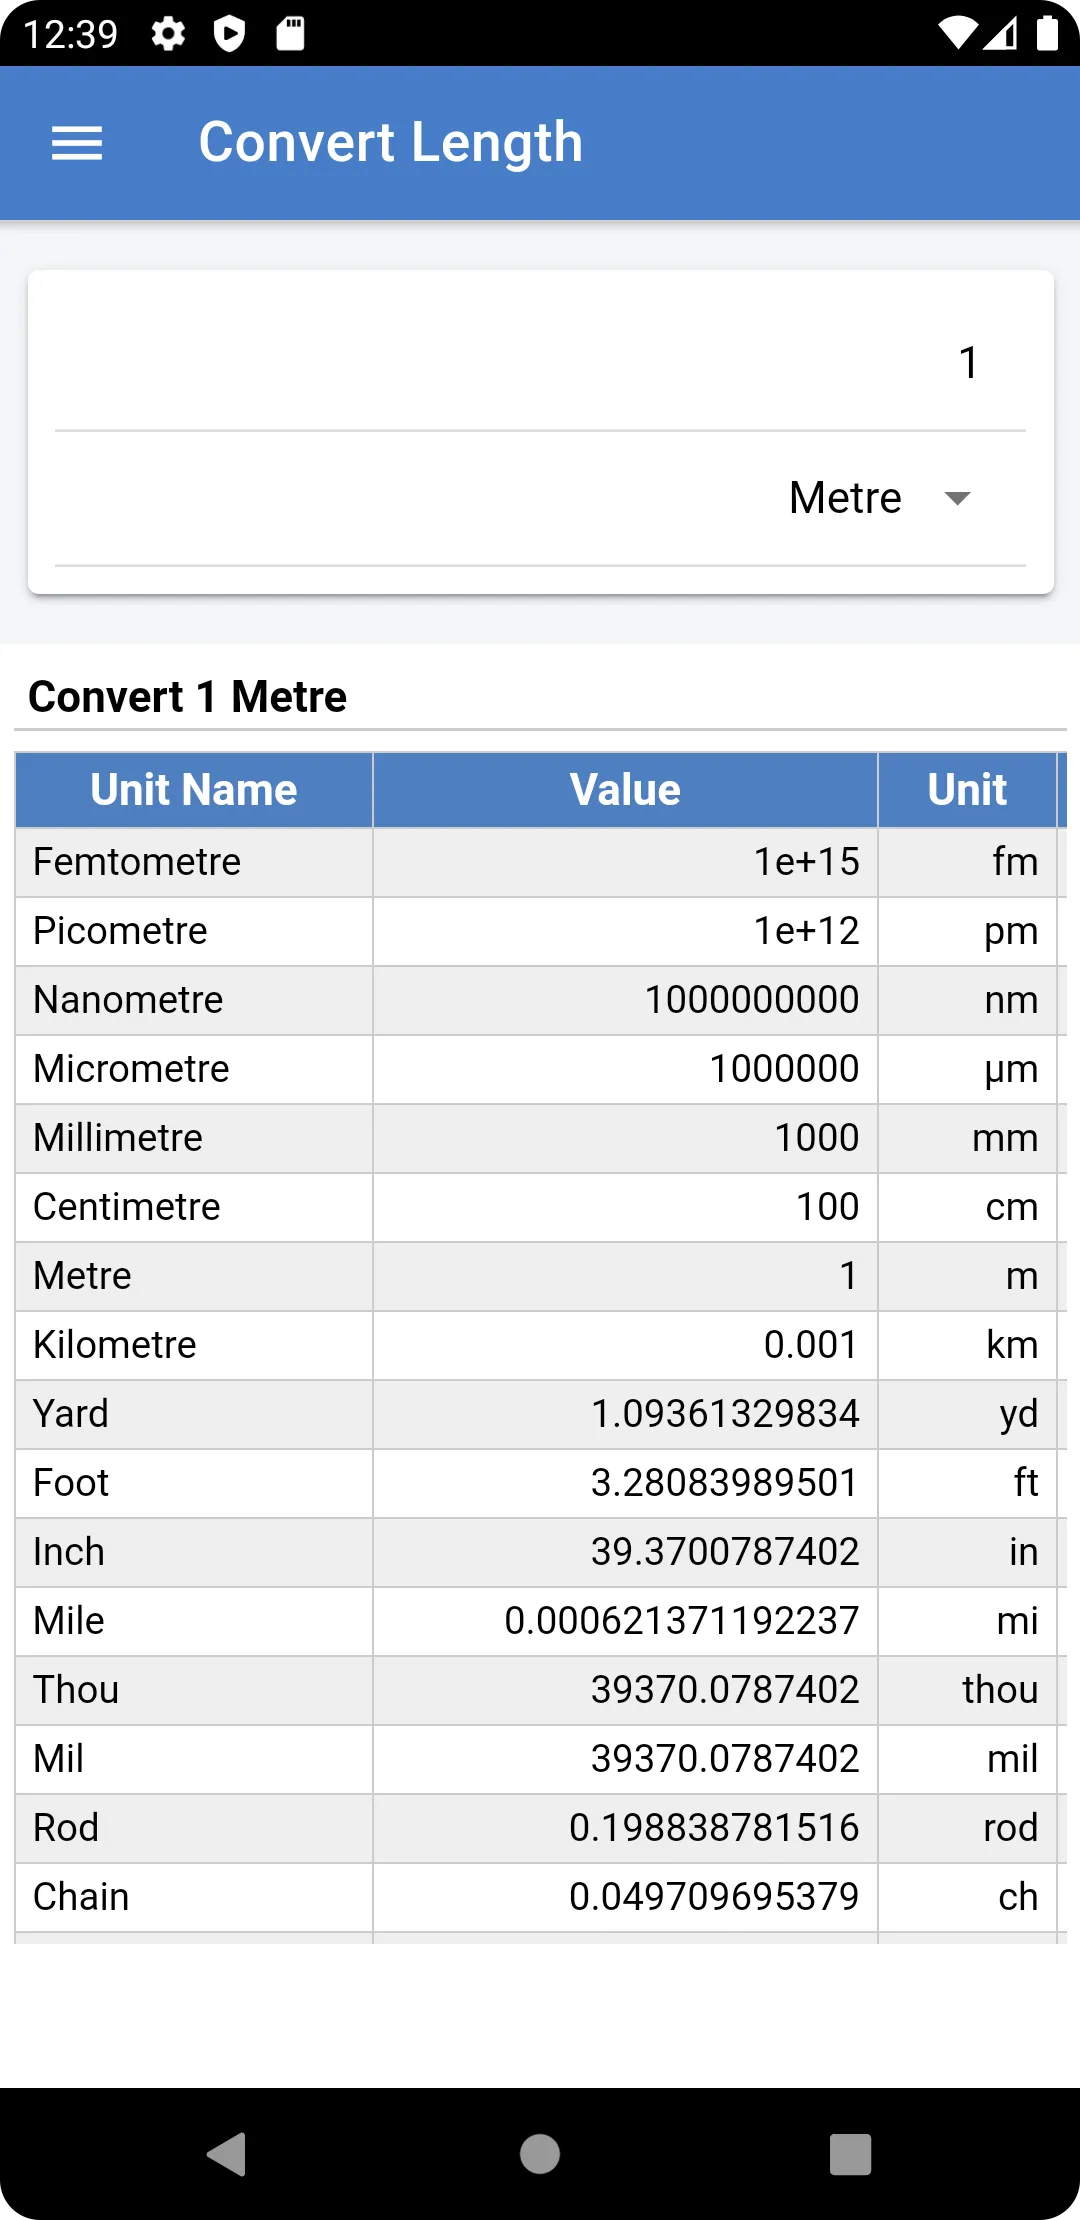Tap the ch unit symbol
Screen dimensions: 1080x2220
click(x=1018, y=1897)
